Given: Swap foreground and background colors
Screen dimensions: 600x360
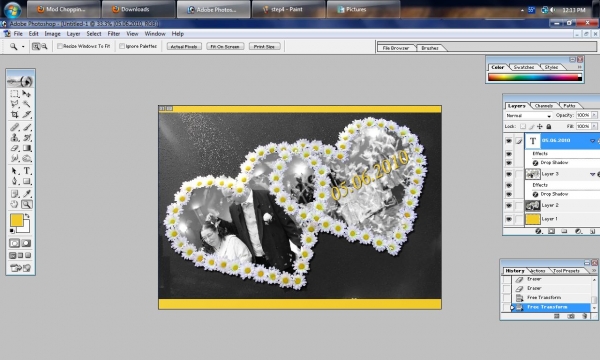Looking at the screenshot, I should pos(27,217).
